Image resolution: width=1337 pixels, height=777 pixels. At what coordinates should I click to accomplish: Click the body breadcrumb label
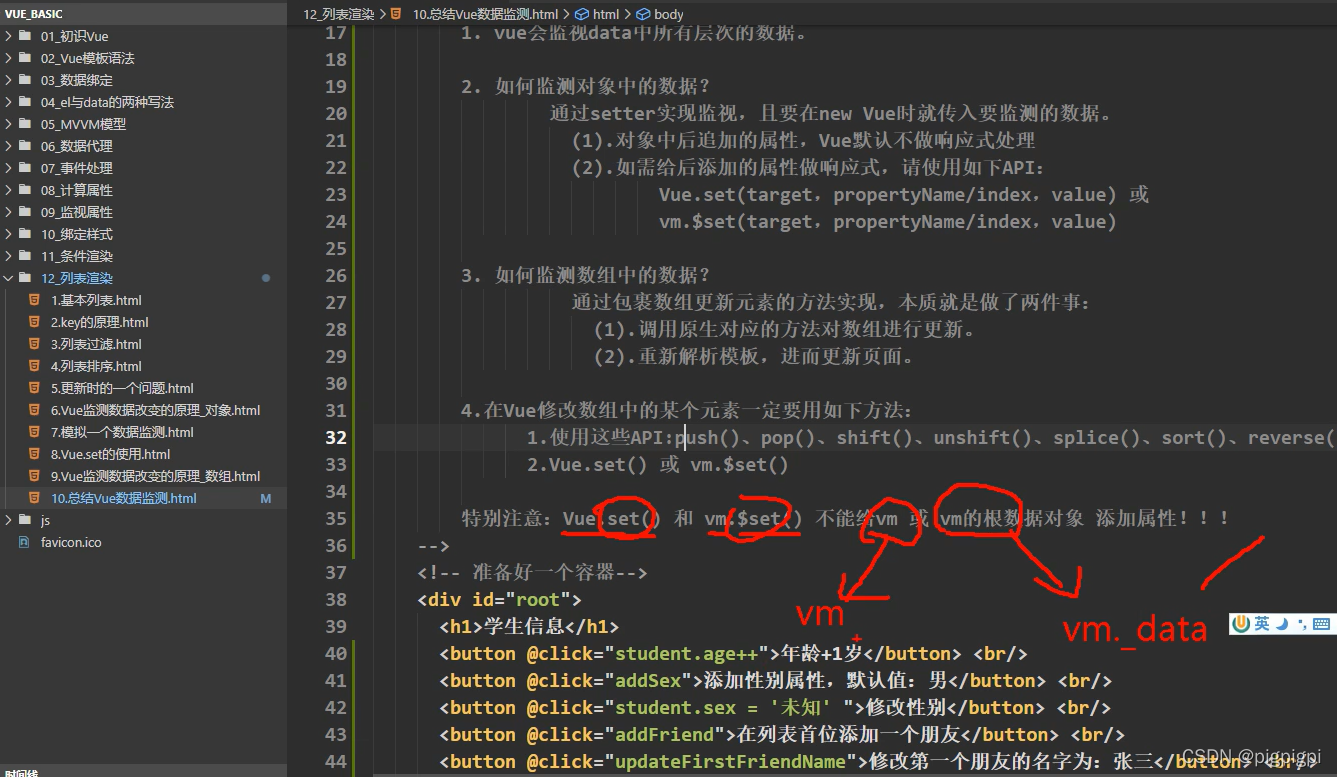[669, 14]
